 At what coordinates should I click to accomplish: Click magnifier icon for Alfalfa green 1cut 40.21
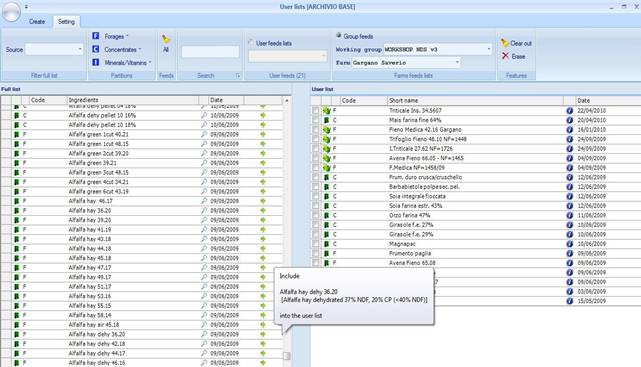tap(204, 134)
